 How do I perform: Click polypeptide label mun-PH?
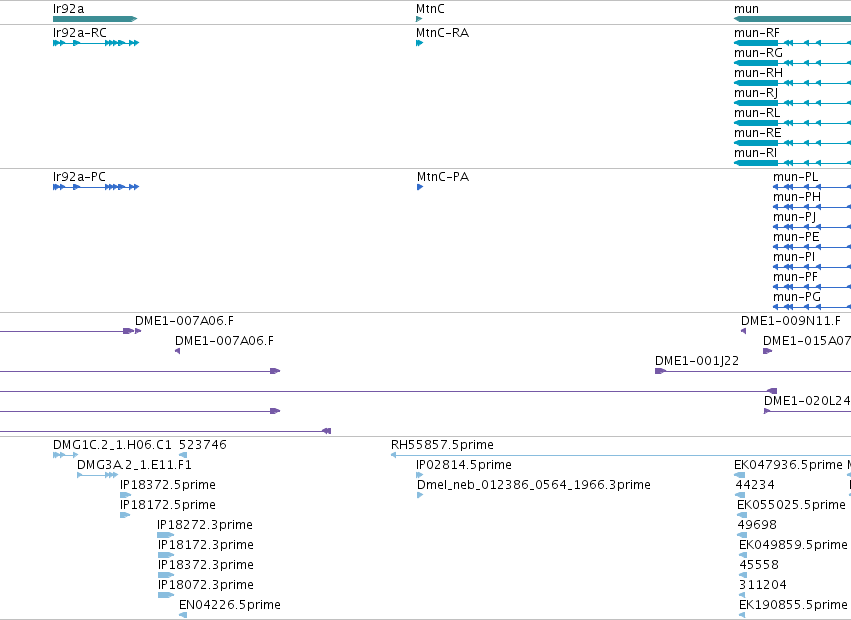pyautogui.click(x=797, y=197)
